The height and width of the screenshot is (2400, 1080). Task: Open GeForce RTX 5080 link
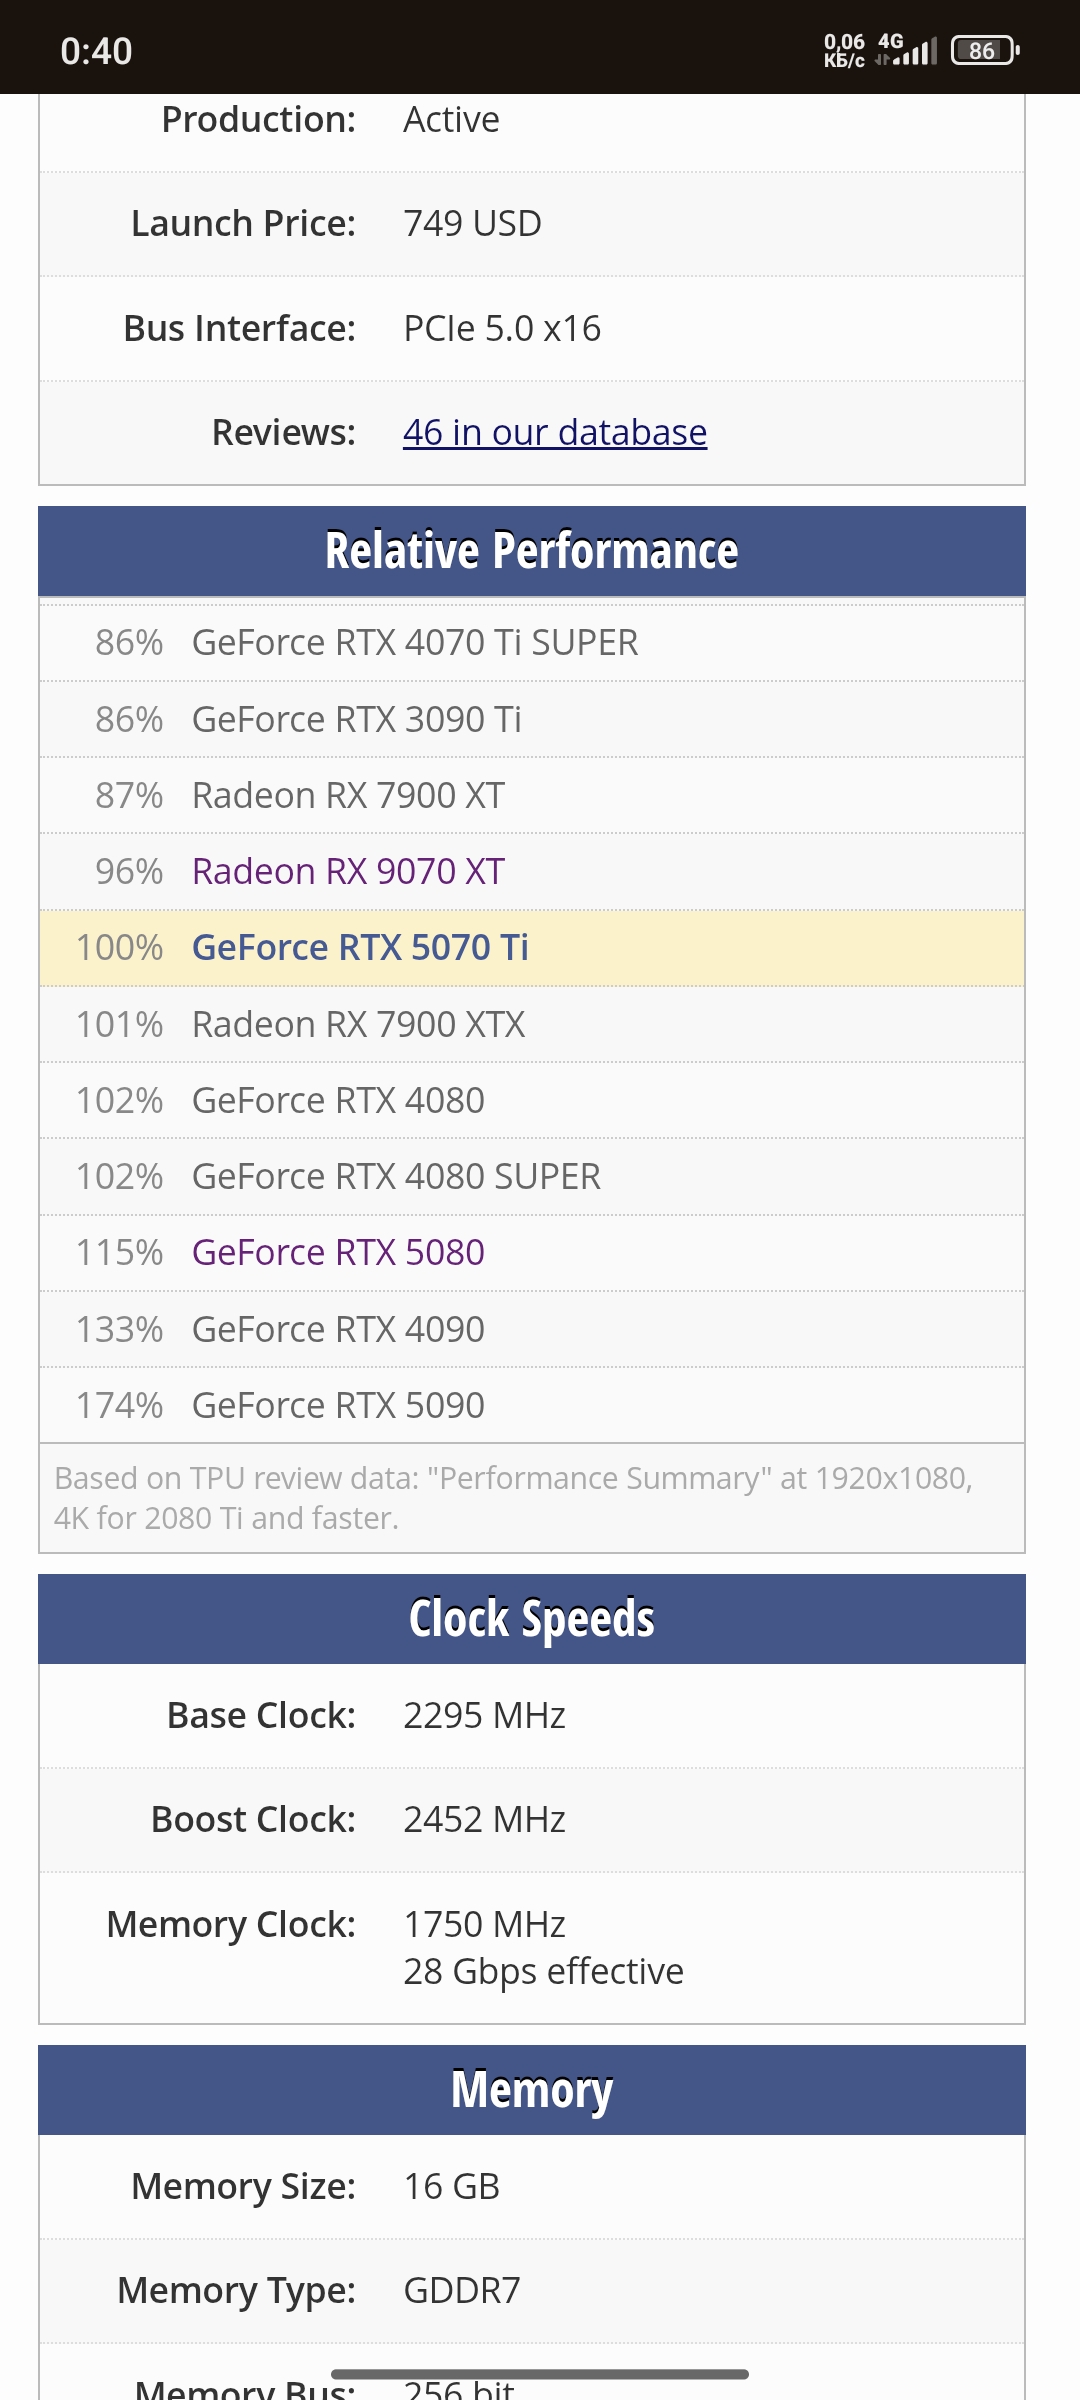(x=338, y=1252)
